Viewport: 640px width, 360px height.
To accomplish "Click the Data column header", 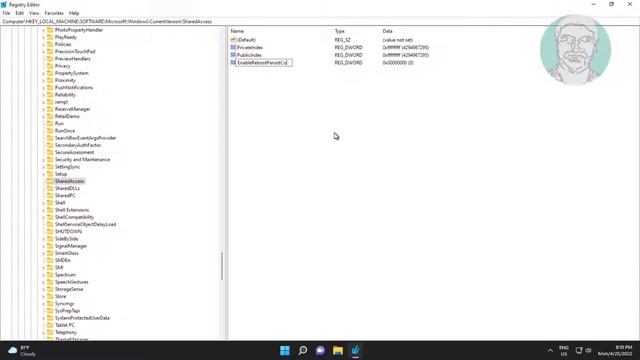I will (387, 31).
